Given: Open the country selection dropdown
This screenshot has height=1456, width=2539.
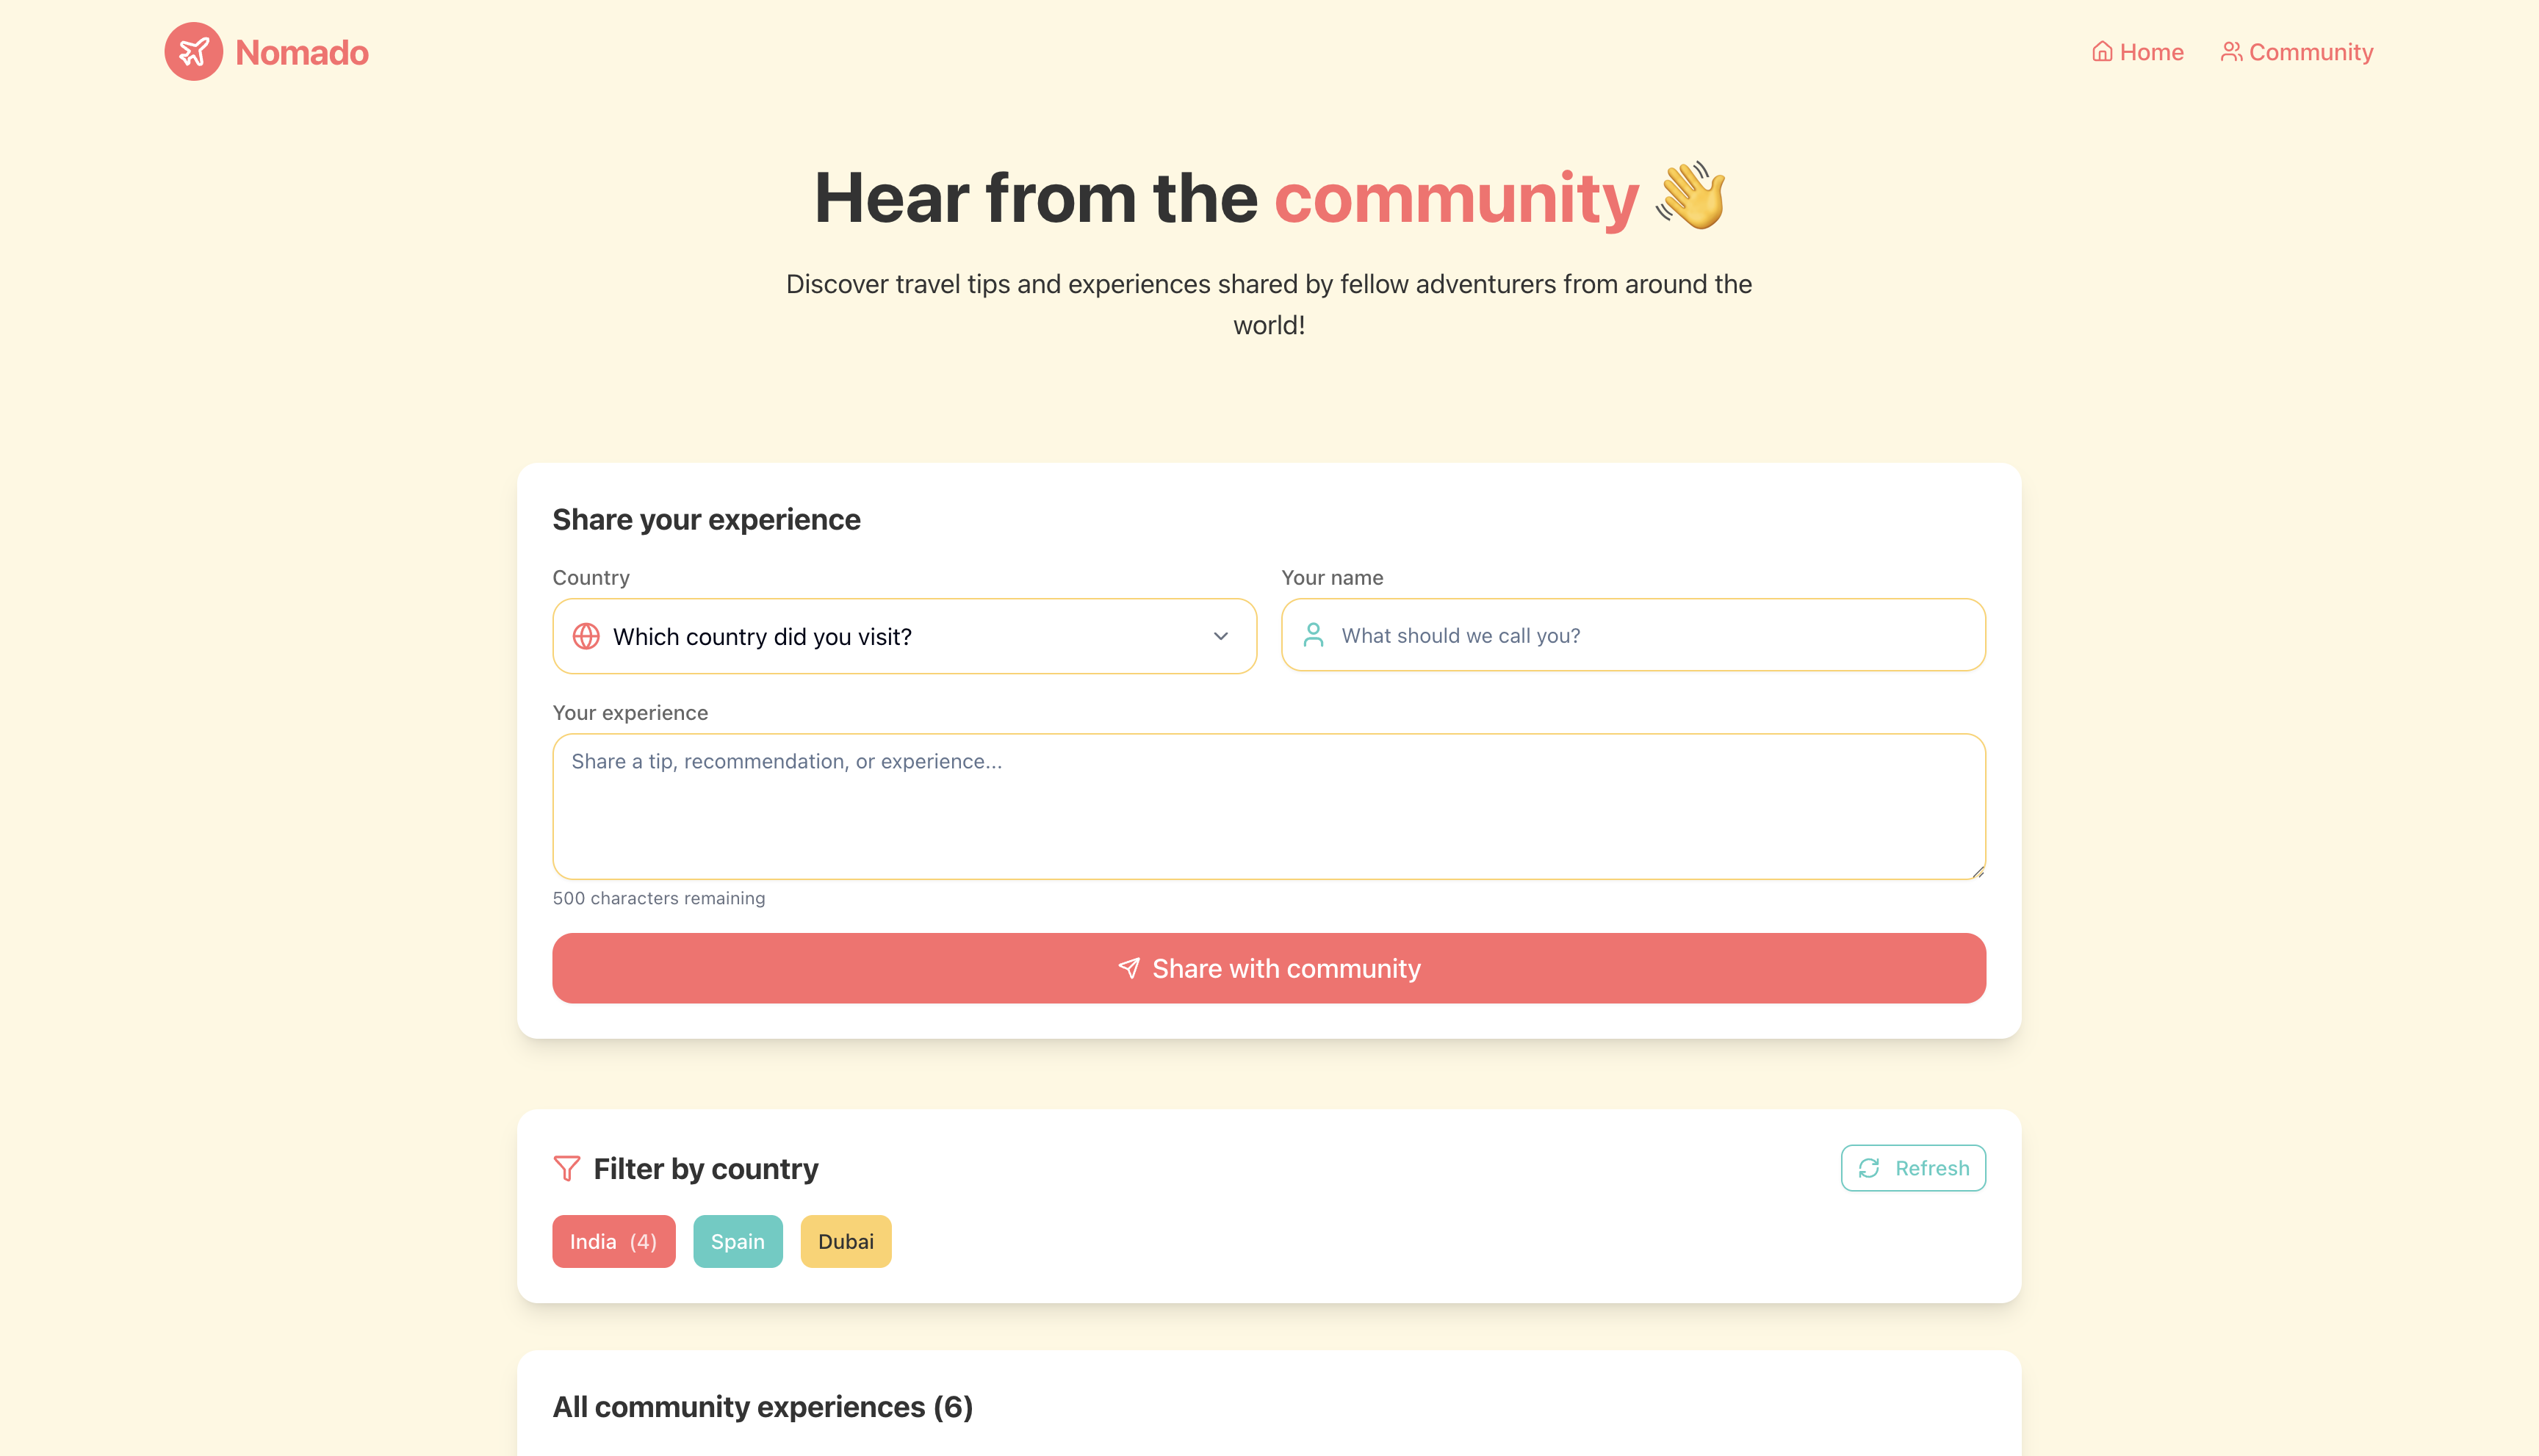Looking at the screenshot, I should pos(903,636).
